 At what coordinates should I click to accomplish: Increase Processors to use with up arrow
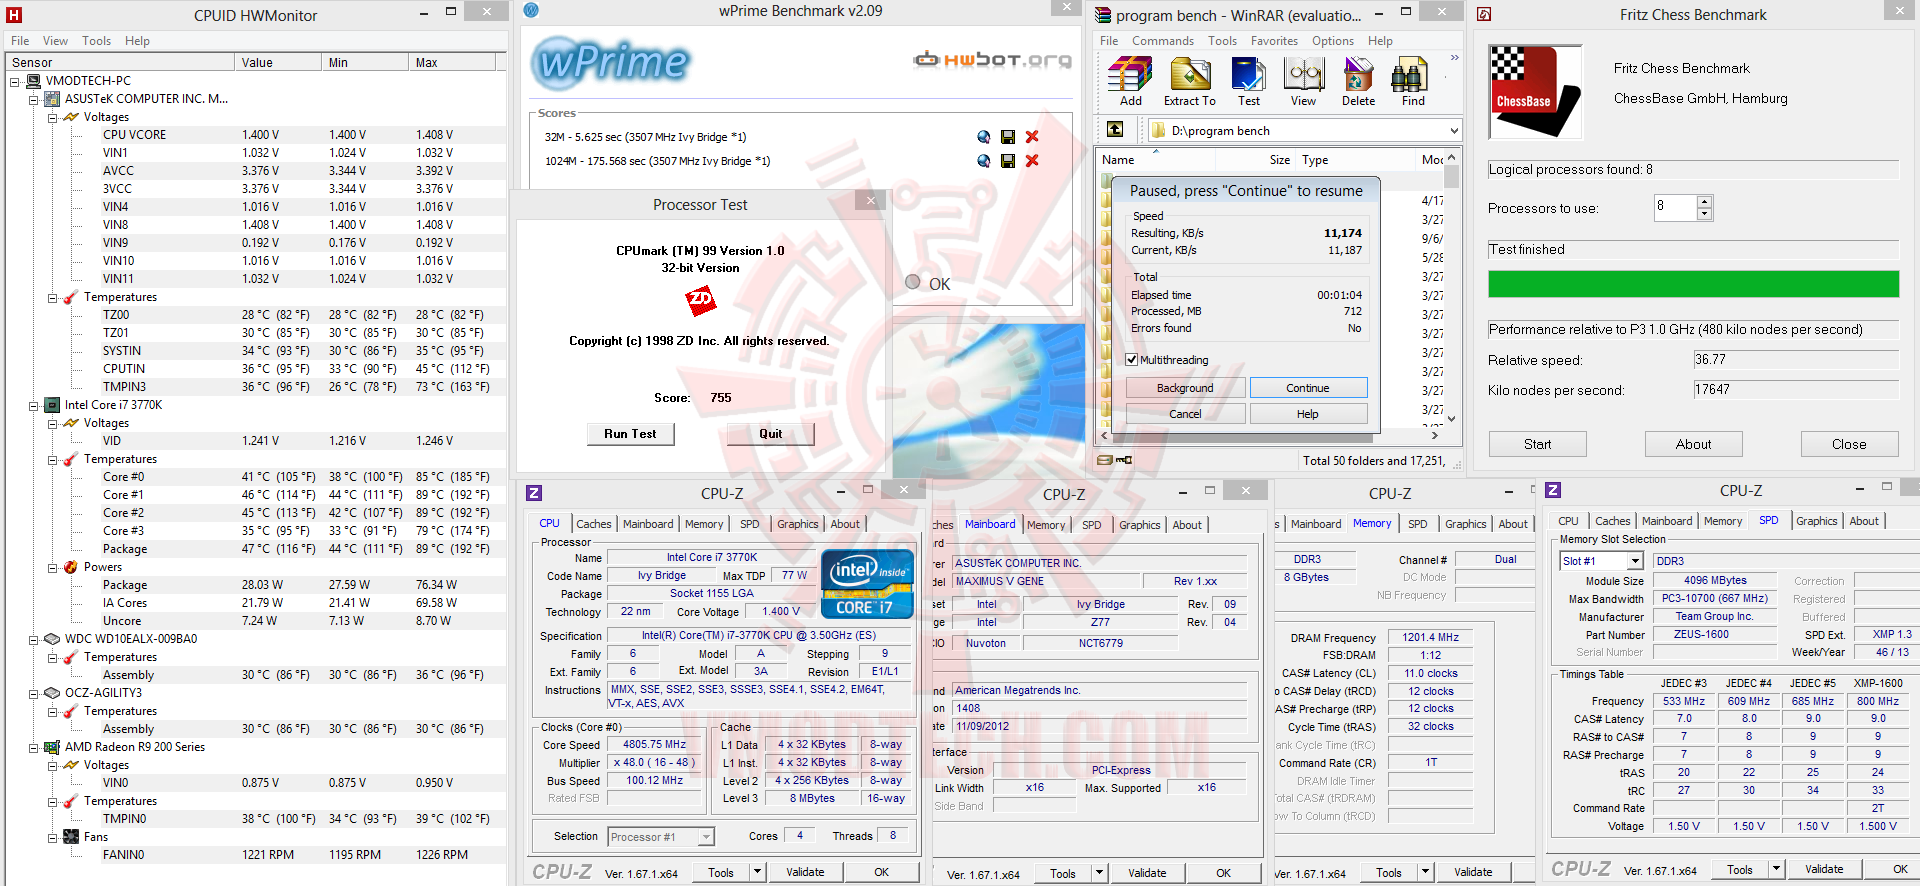[x=1705, y=203]
